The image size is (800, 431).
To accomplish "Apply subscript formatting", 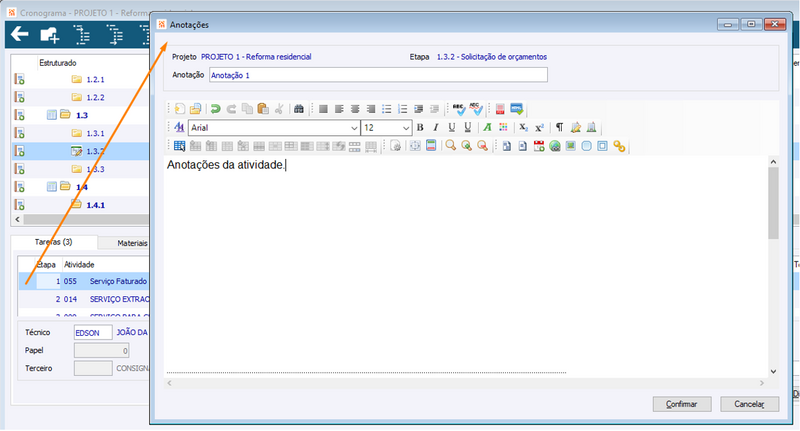I will pyautogui.click(x=523, y=127).
